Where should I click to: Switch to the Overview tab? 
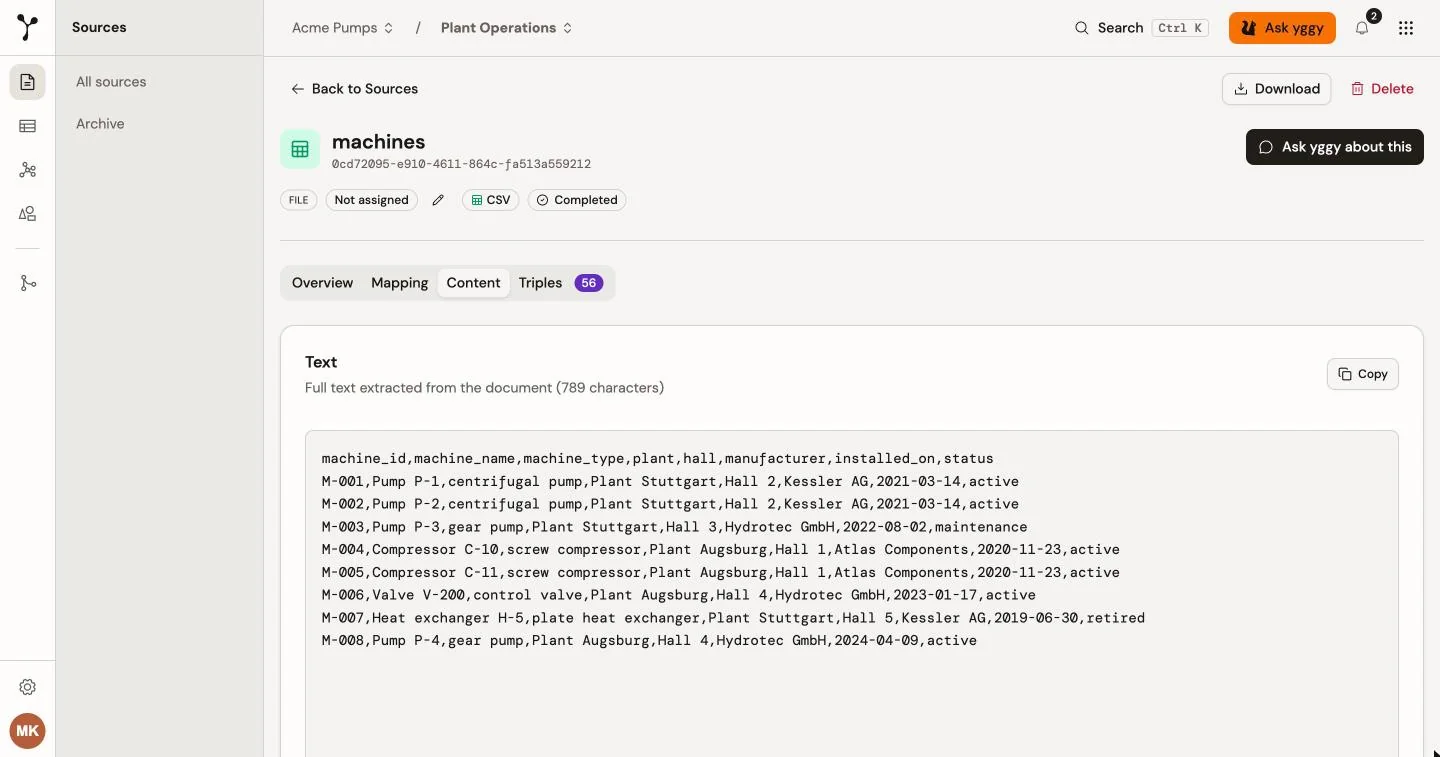click(322, 283)
